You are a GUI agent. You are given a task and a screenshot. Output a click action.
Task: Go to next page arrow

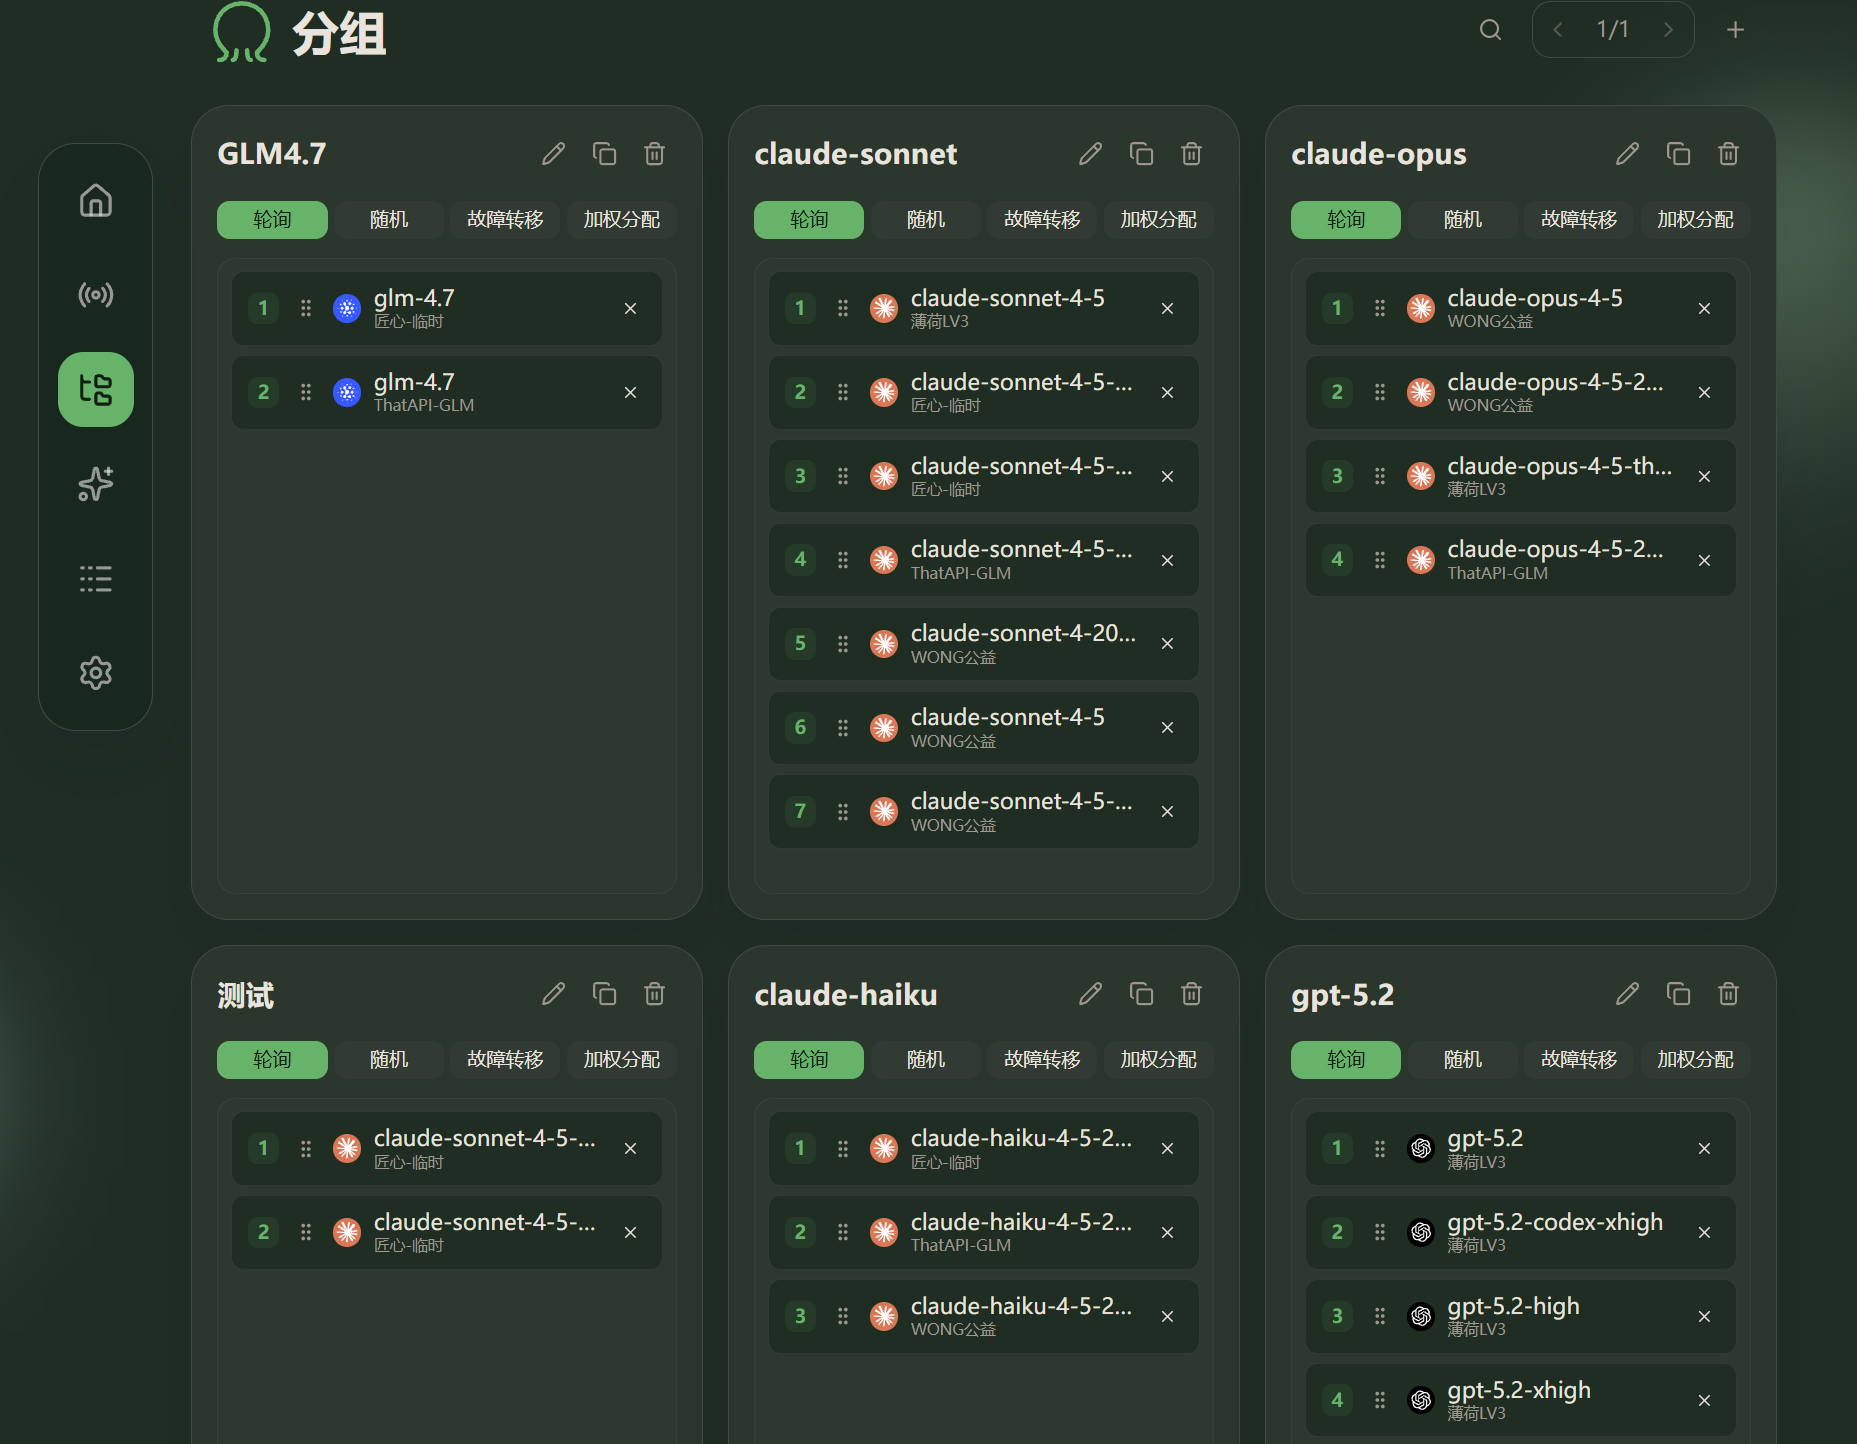coord(1668,30)
